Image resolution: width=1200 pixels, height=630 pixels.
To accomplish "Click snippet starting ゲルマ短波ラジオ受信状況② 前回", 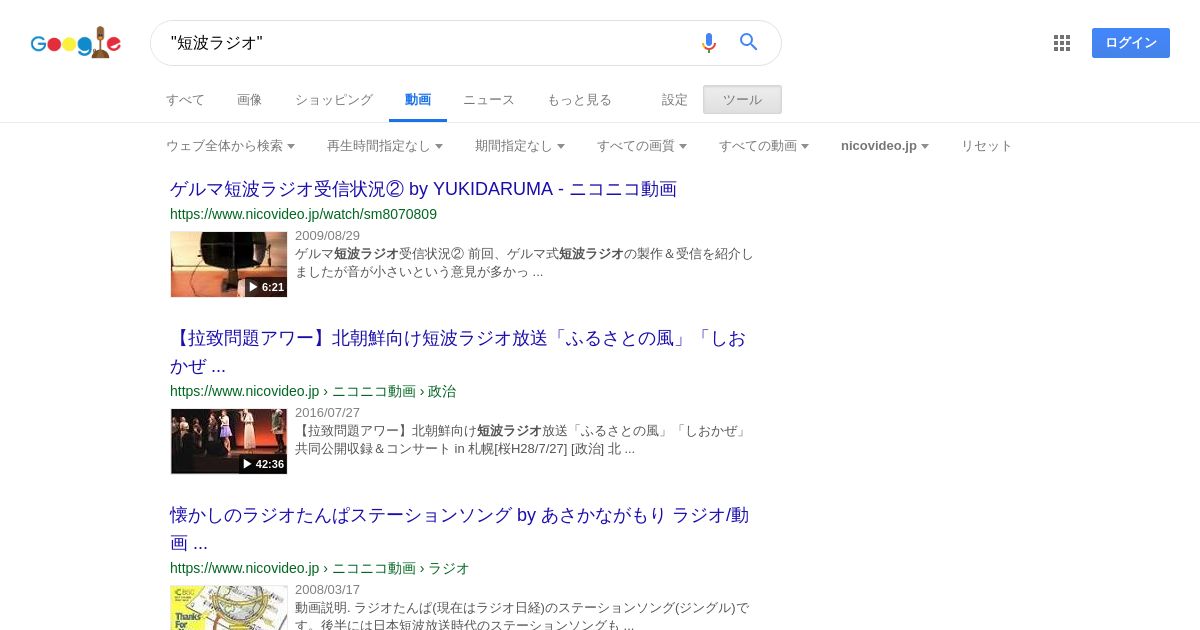I will coord(524,263).
